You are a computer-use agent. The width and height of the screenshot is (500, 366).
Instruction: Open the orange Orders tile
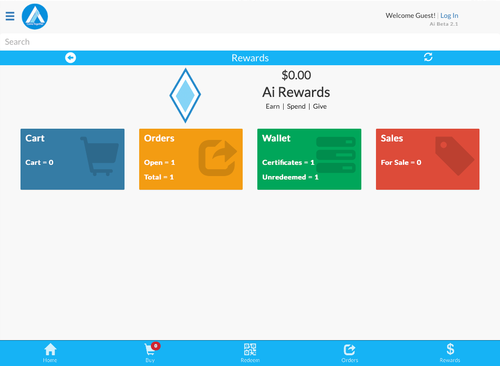coord(191,159)
